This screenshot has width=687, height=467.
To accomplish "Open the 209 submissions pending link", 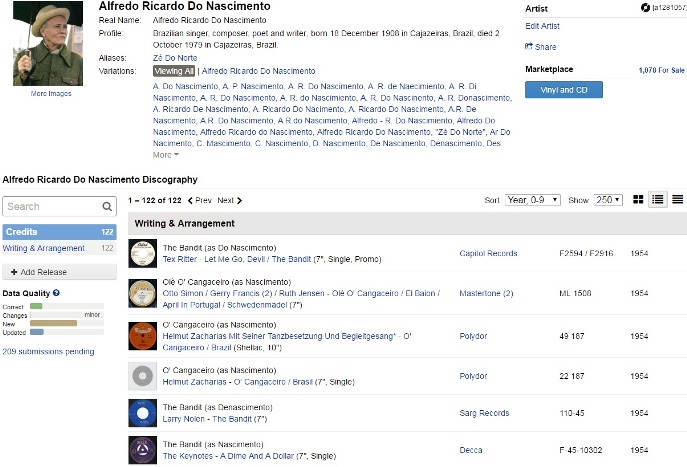I will pyautogui.click(x=48, y=352).
